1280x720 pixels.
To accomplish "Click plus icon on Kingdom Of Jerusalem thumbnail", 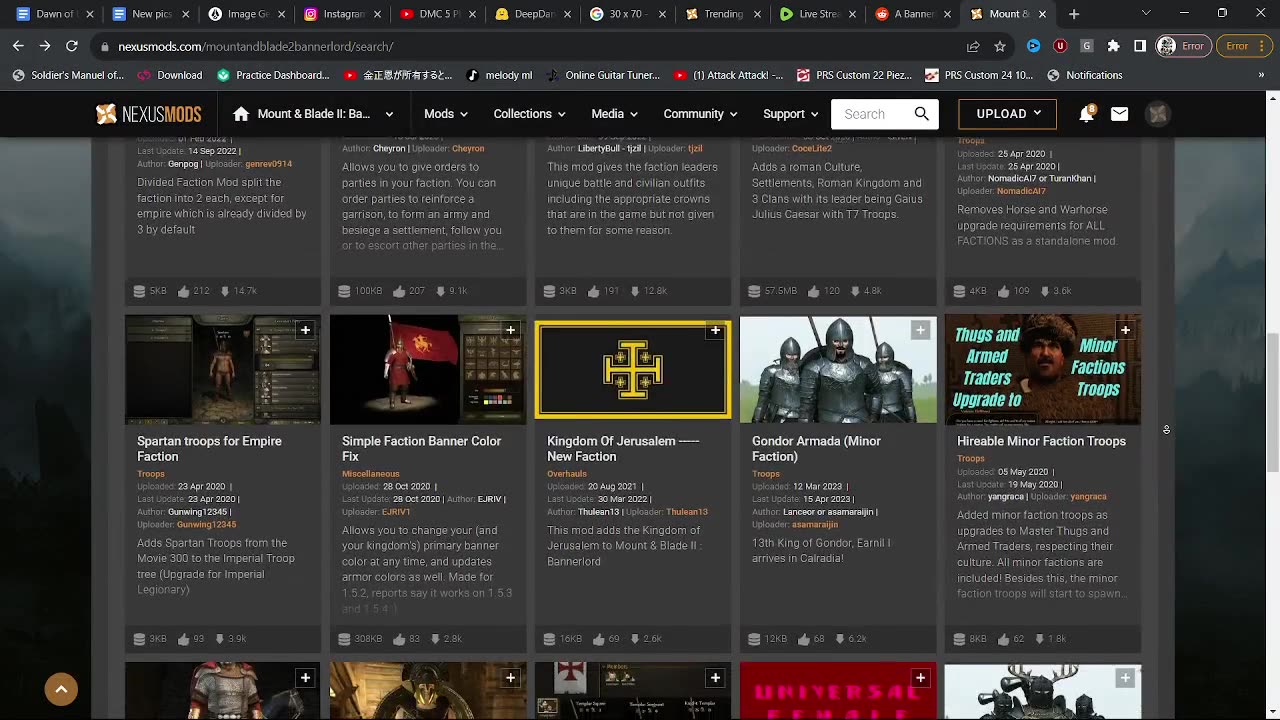I will 715,330.
